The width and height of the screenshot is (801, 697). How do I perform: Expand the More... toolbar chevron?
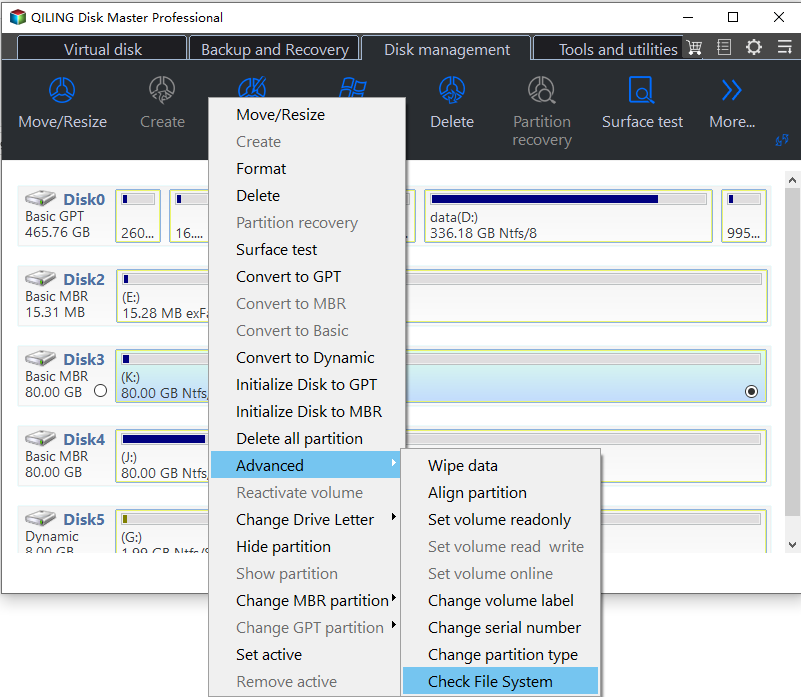732,90
